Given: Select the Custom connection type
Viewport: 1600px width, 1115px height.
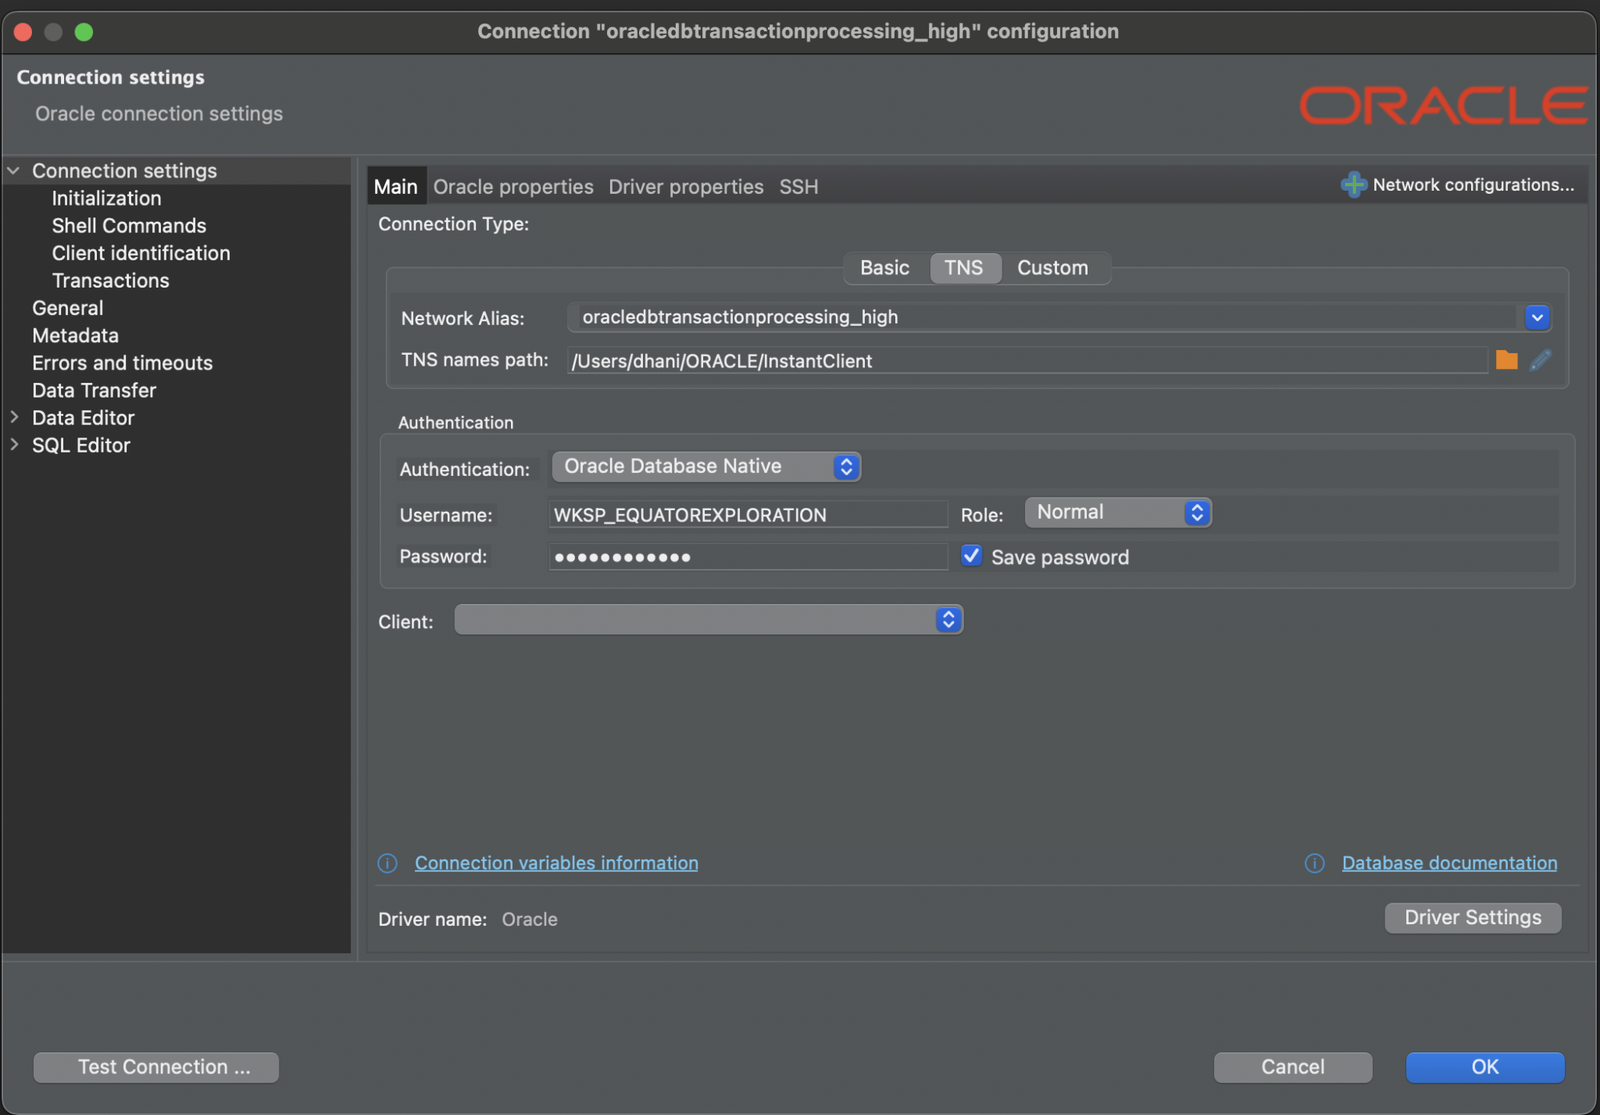Looking at the screenshot, I should 1053,268.
